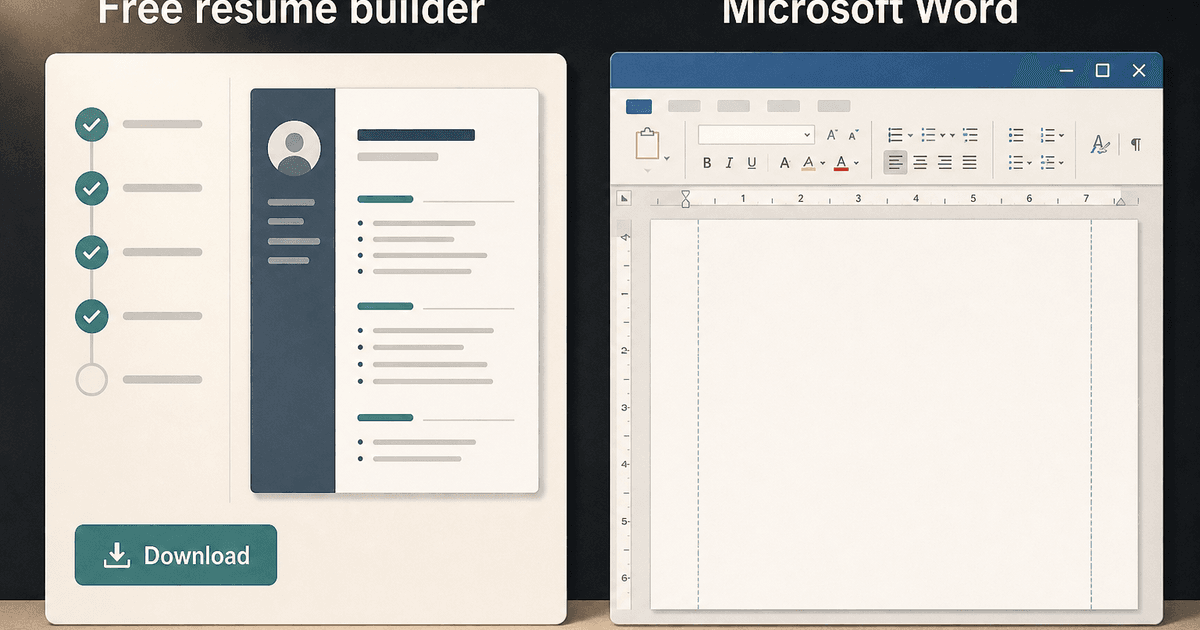Viewport: 1200px width, 630px height.
Task: Open the last gray ribbon tab
Action: tap(834, 106)
